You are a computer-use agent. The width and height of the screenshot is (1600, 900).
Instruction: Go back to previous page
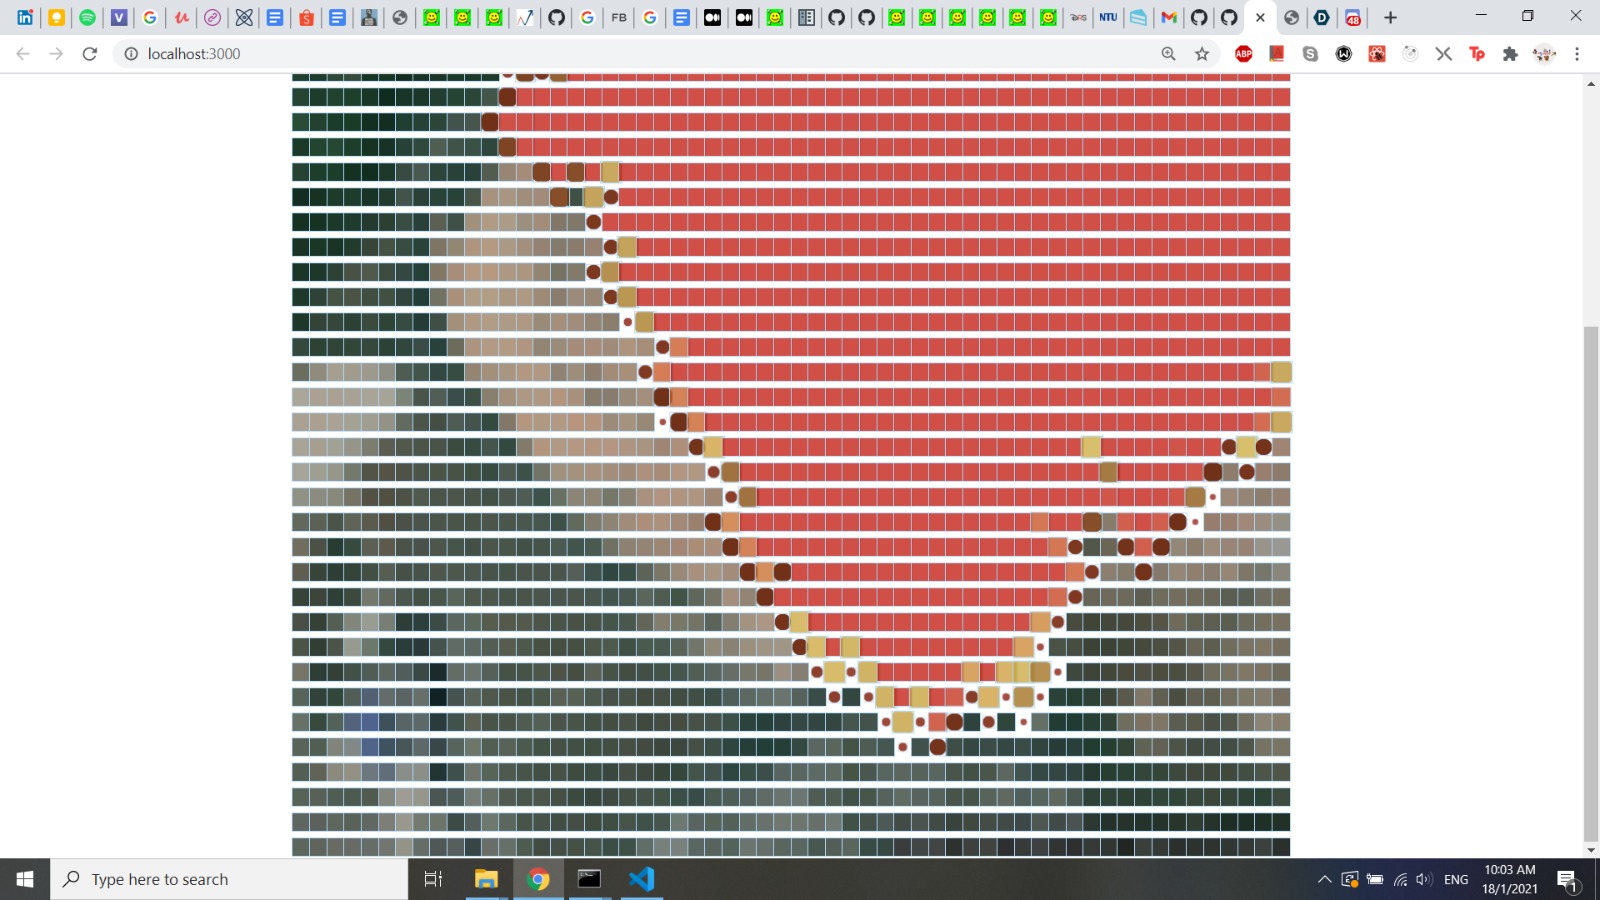coord(23,54)
